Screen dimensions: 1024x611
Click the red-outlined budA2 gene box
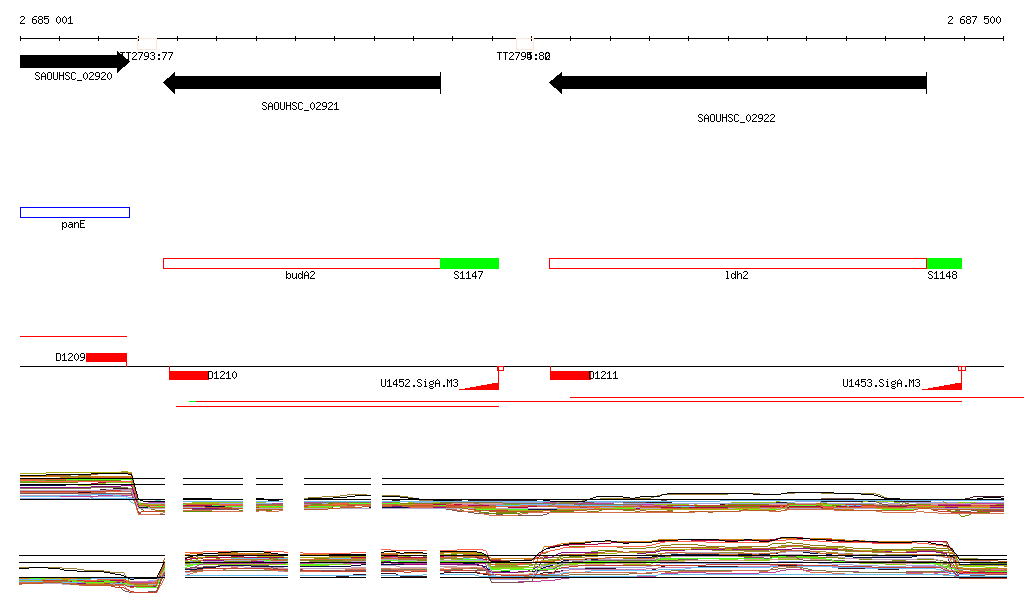[x=301, y=263]
